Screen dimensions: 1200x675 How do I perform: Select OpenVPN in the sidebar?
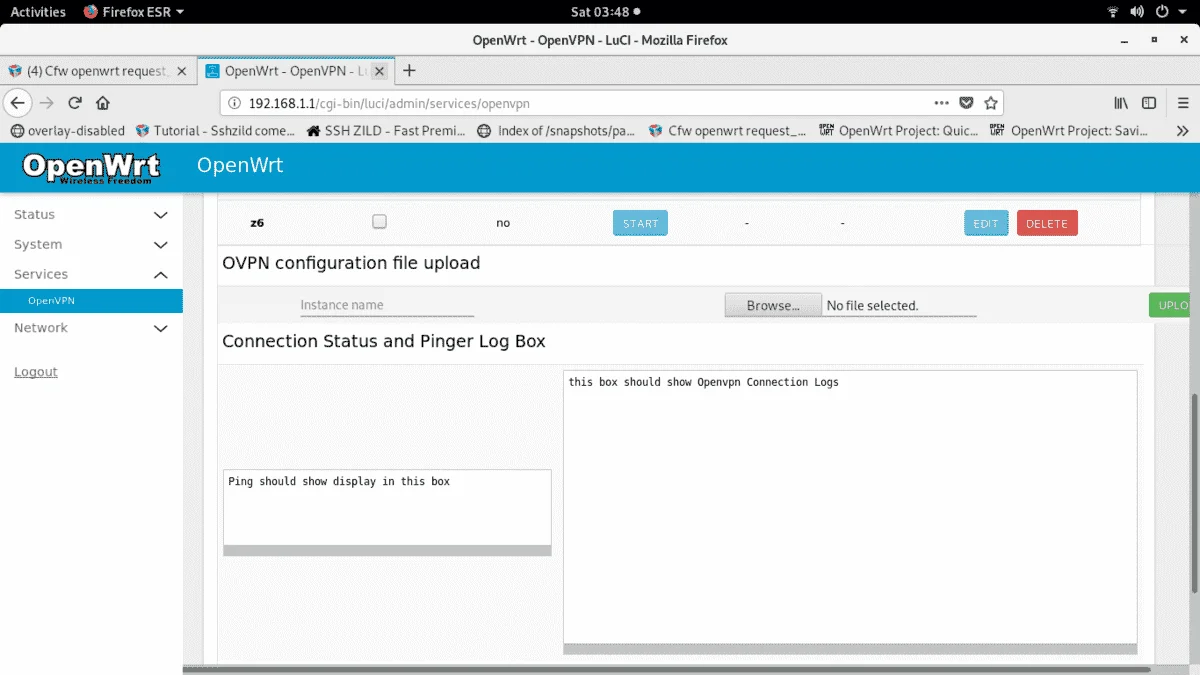(91, 301)
